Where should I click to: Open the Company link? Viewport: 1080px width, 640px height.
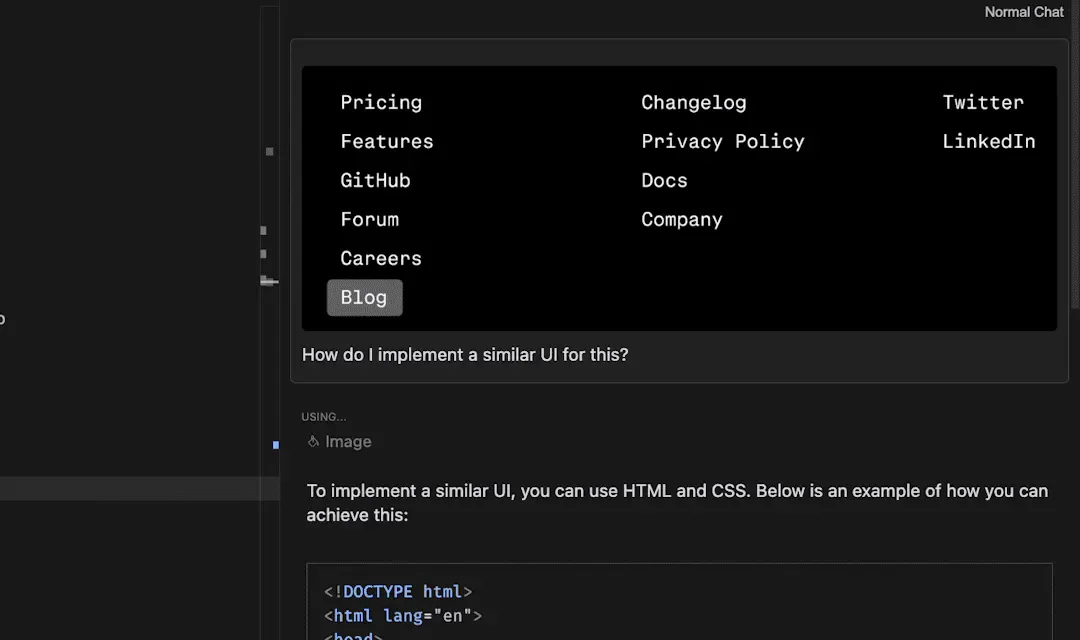coord(682,220)
